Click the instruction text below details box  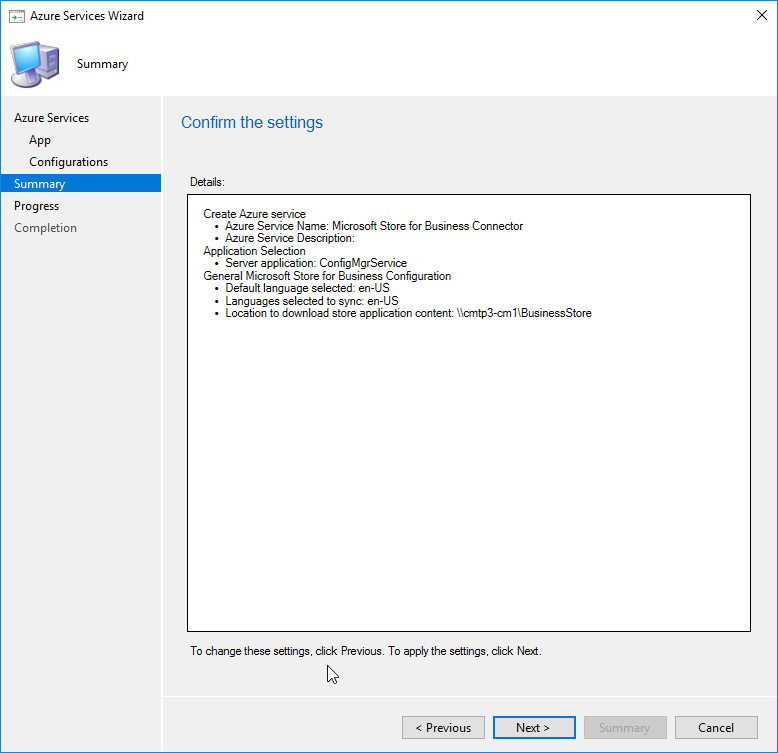point(366,651)
